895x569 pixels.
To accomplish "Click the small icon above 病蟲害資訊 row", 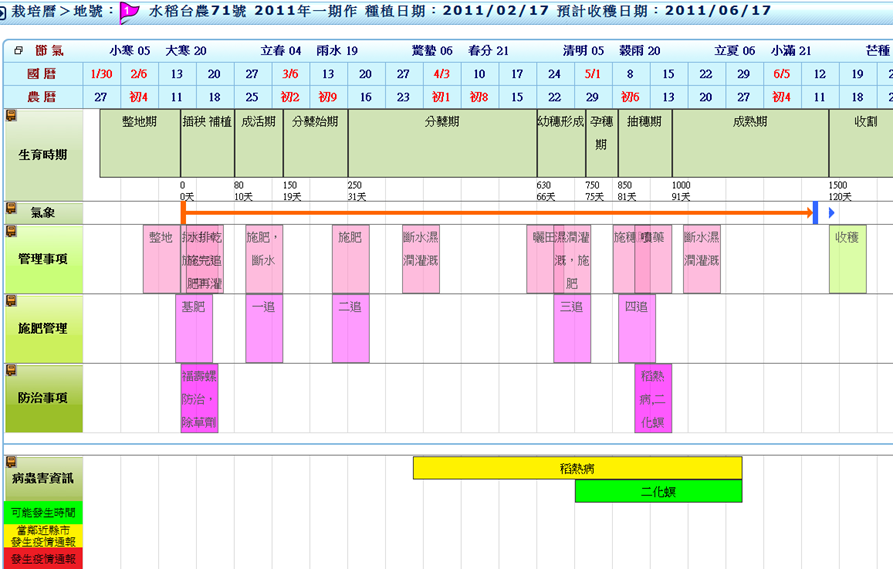I will click(11, 462).
